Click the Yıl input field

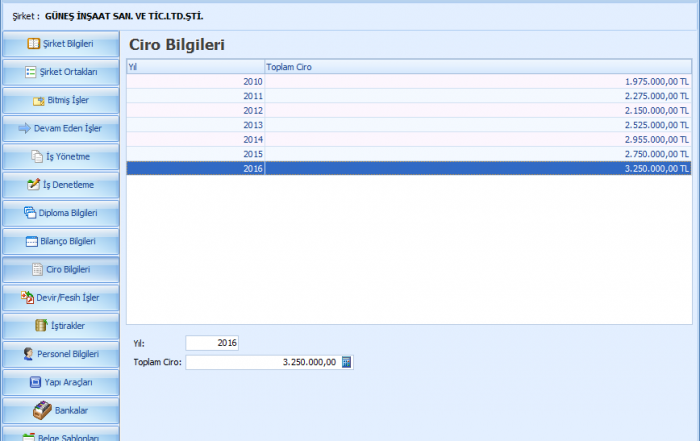(x=212, y=343)
